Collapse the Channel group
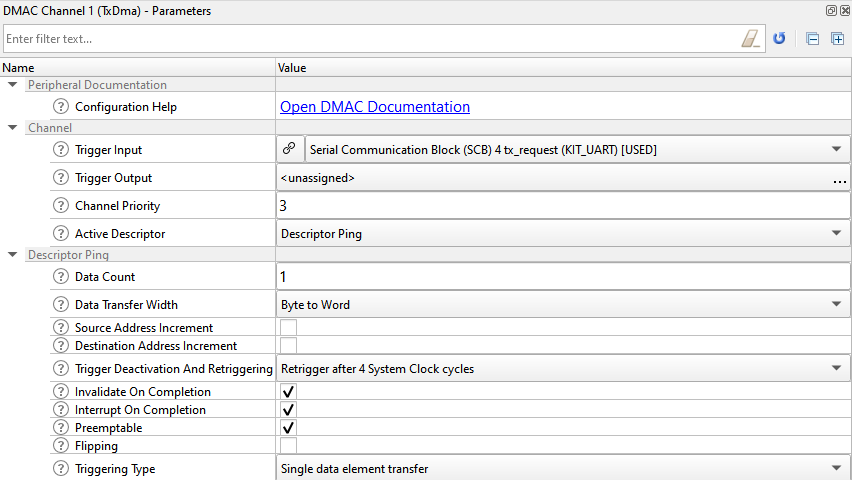 (x=12, y=127)
